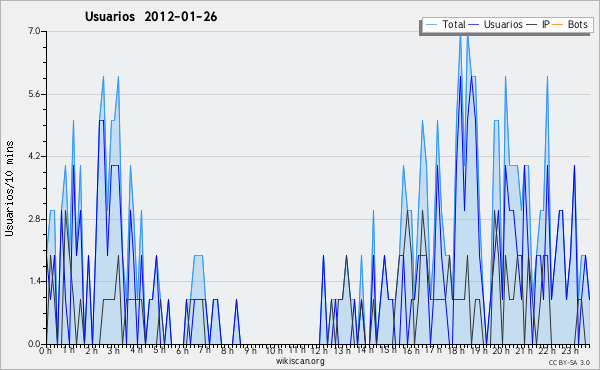
Task: Click the 'CC BY-SA 3.0' license text
Action: tap(569, 363)
